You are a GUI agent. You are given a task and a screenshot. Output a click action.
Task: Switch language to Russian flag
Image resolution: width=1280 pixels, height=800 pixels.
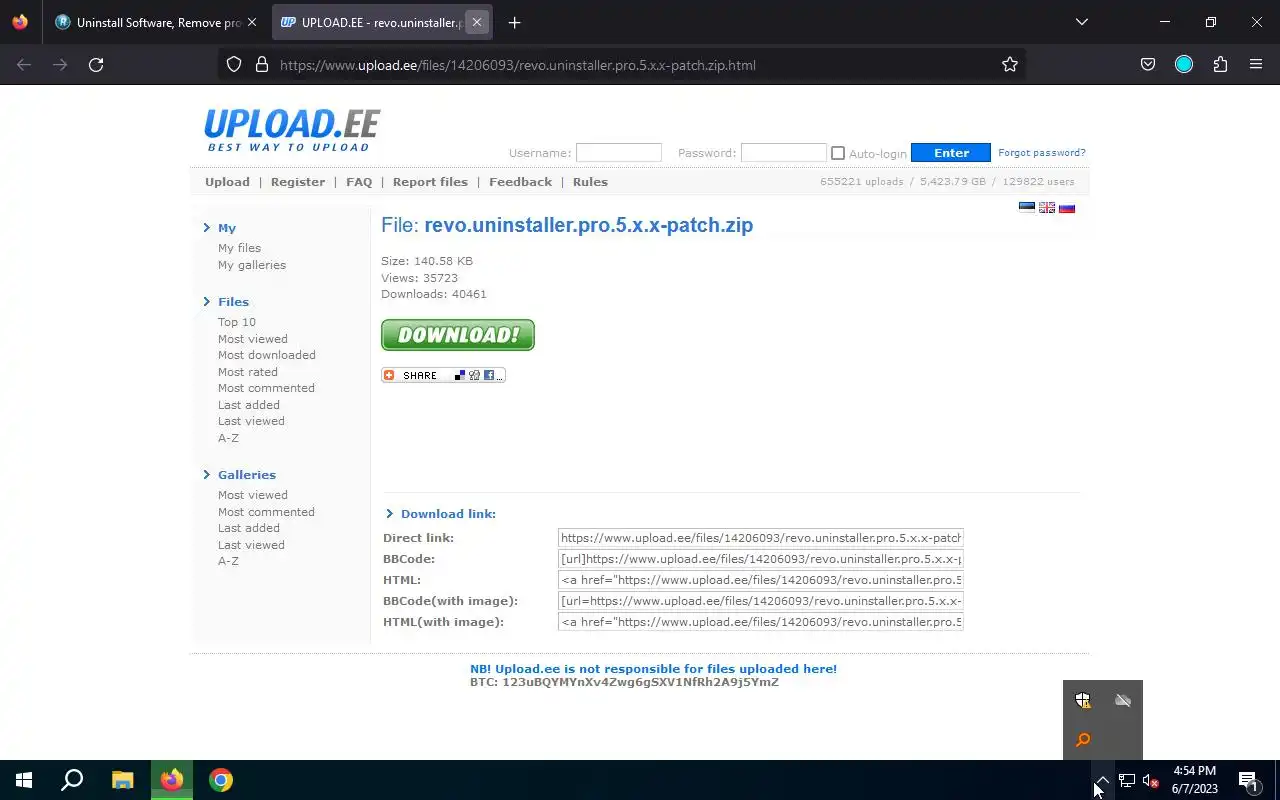coord(1067,208)
